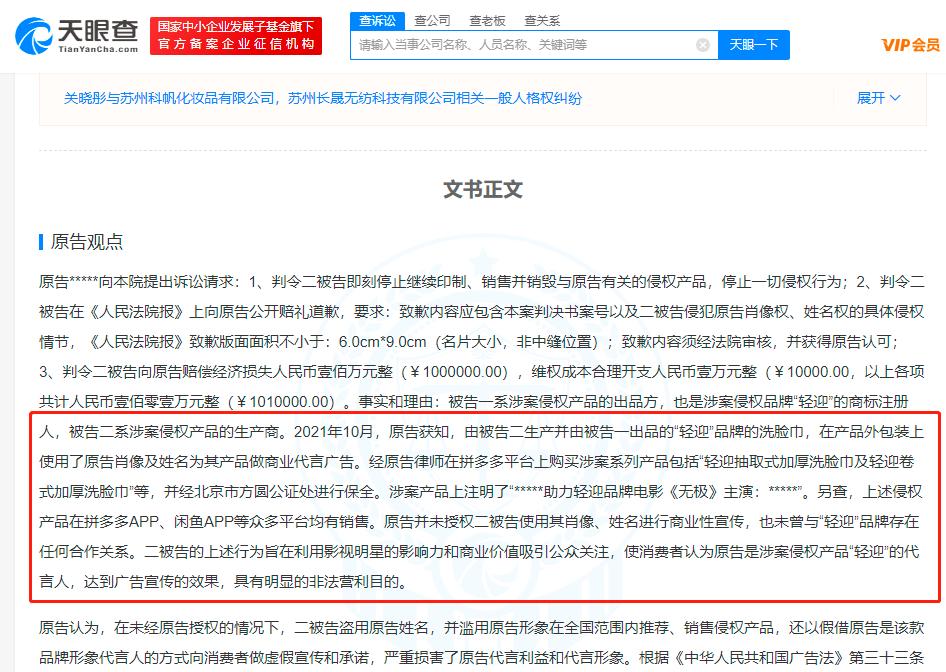Image resolution: width=946 pixels, height=672 pixels.
Task: Clear the search box using the x icon
Action: coord(703,44)
